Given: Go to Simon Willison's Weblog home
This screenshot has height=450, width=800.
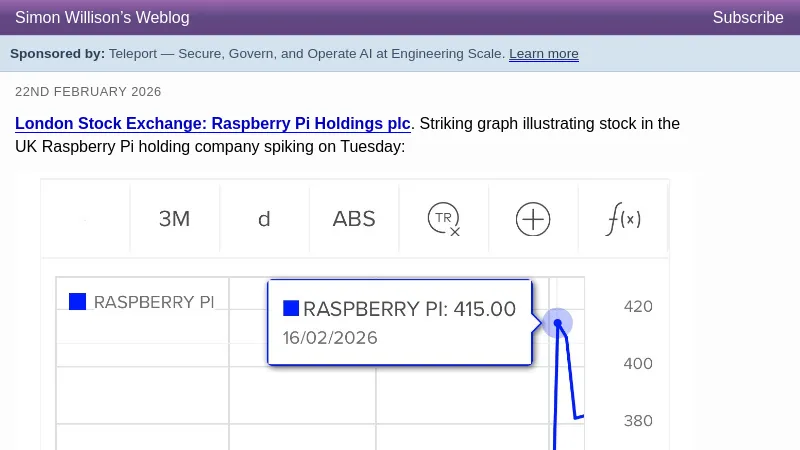Looking at the screenshot, I should point(102,17).
